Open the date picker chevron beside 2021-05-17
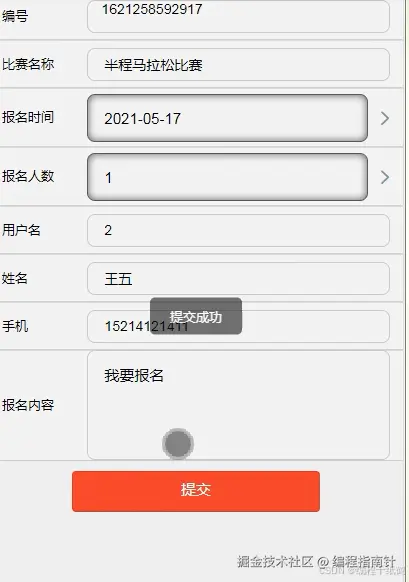The width and height of the screenshot is (409, 582). 385,118
